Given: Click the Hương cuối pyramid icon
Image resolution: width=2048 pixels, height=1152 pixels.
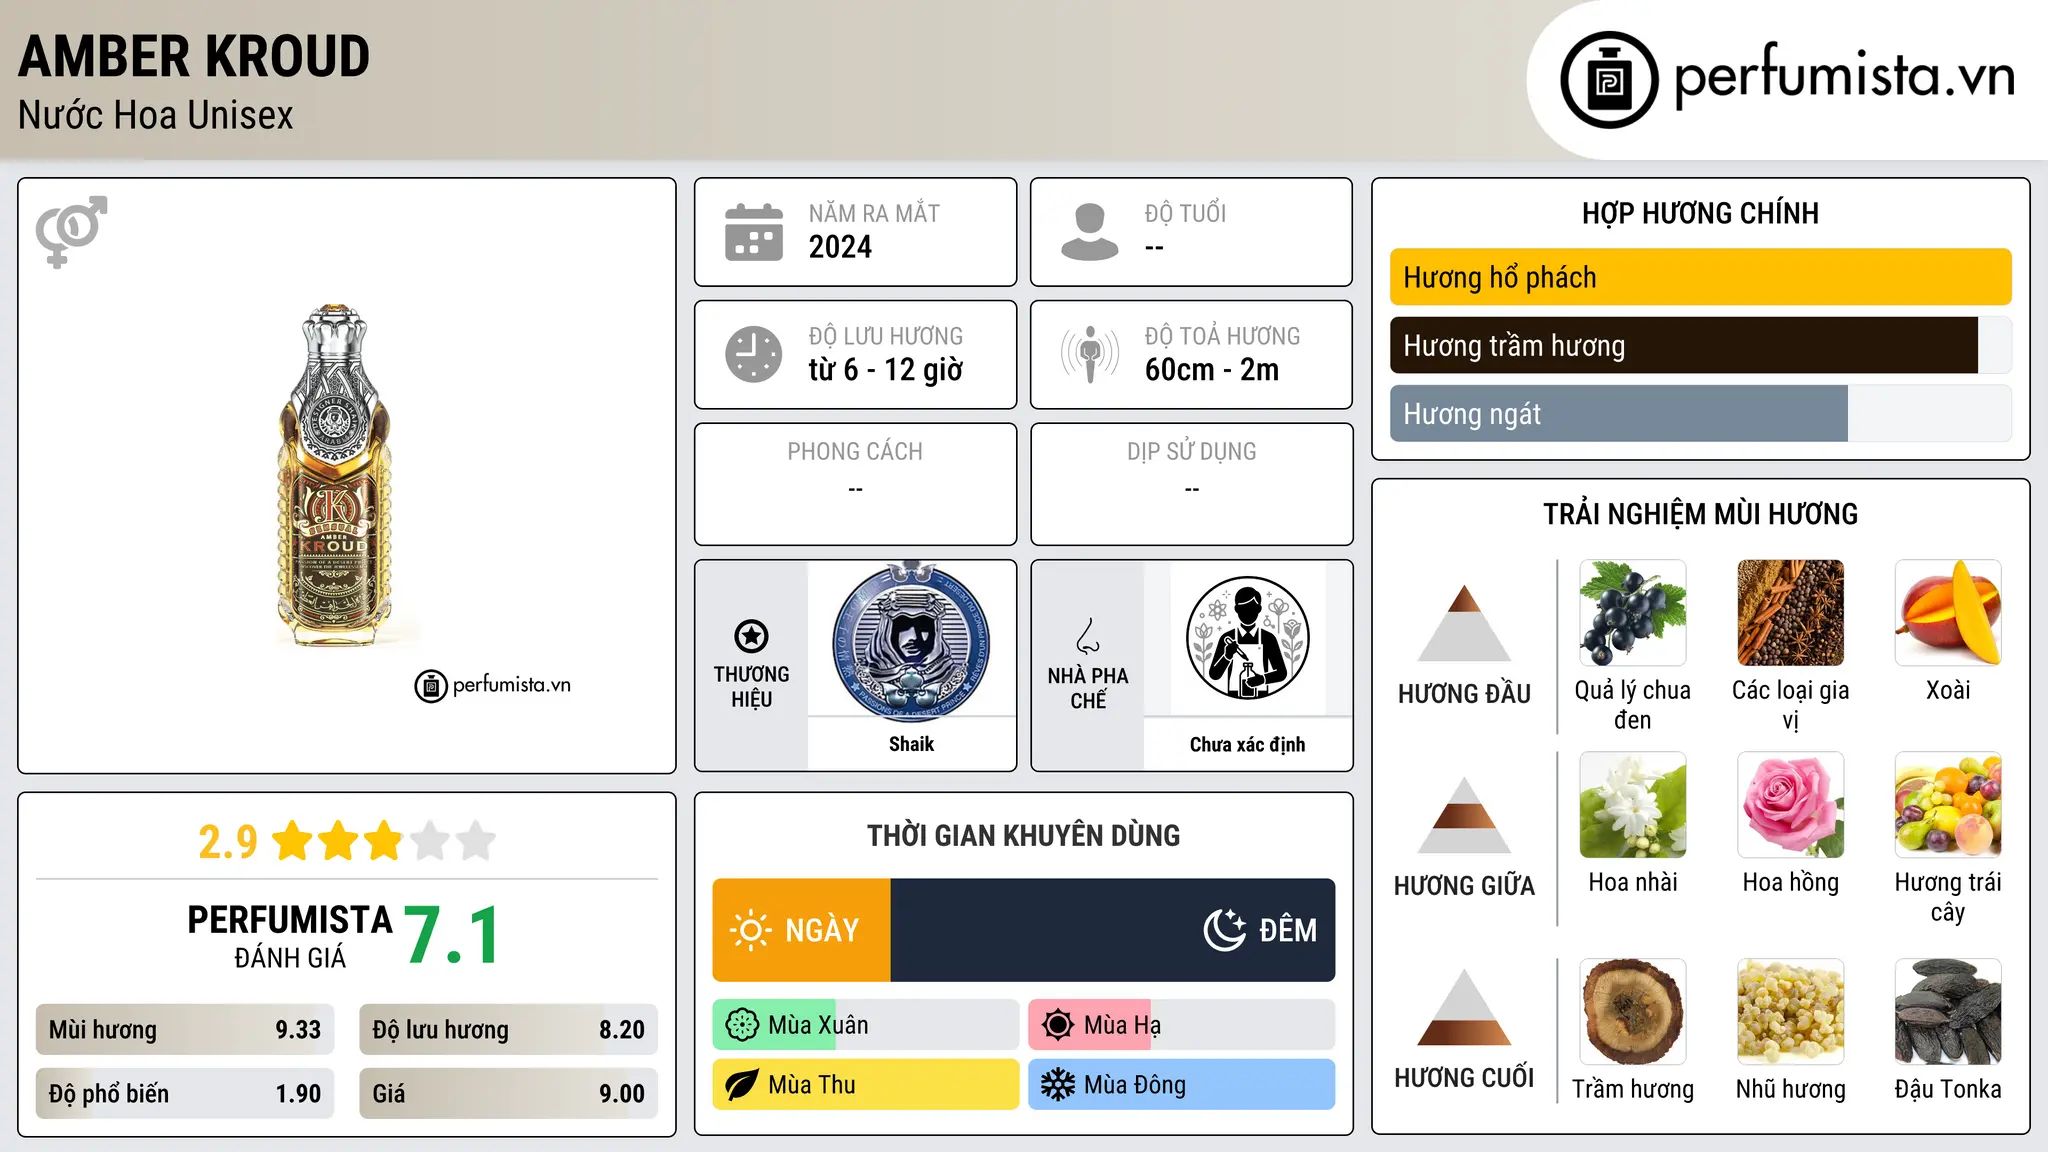Looking at the screenshot, I should pyautogui.click(x=1465, y=1007).
